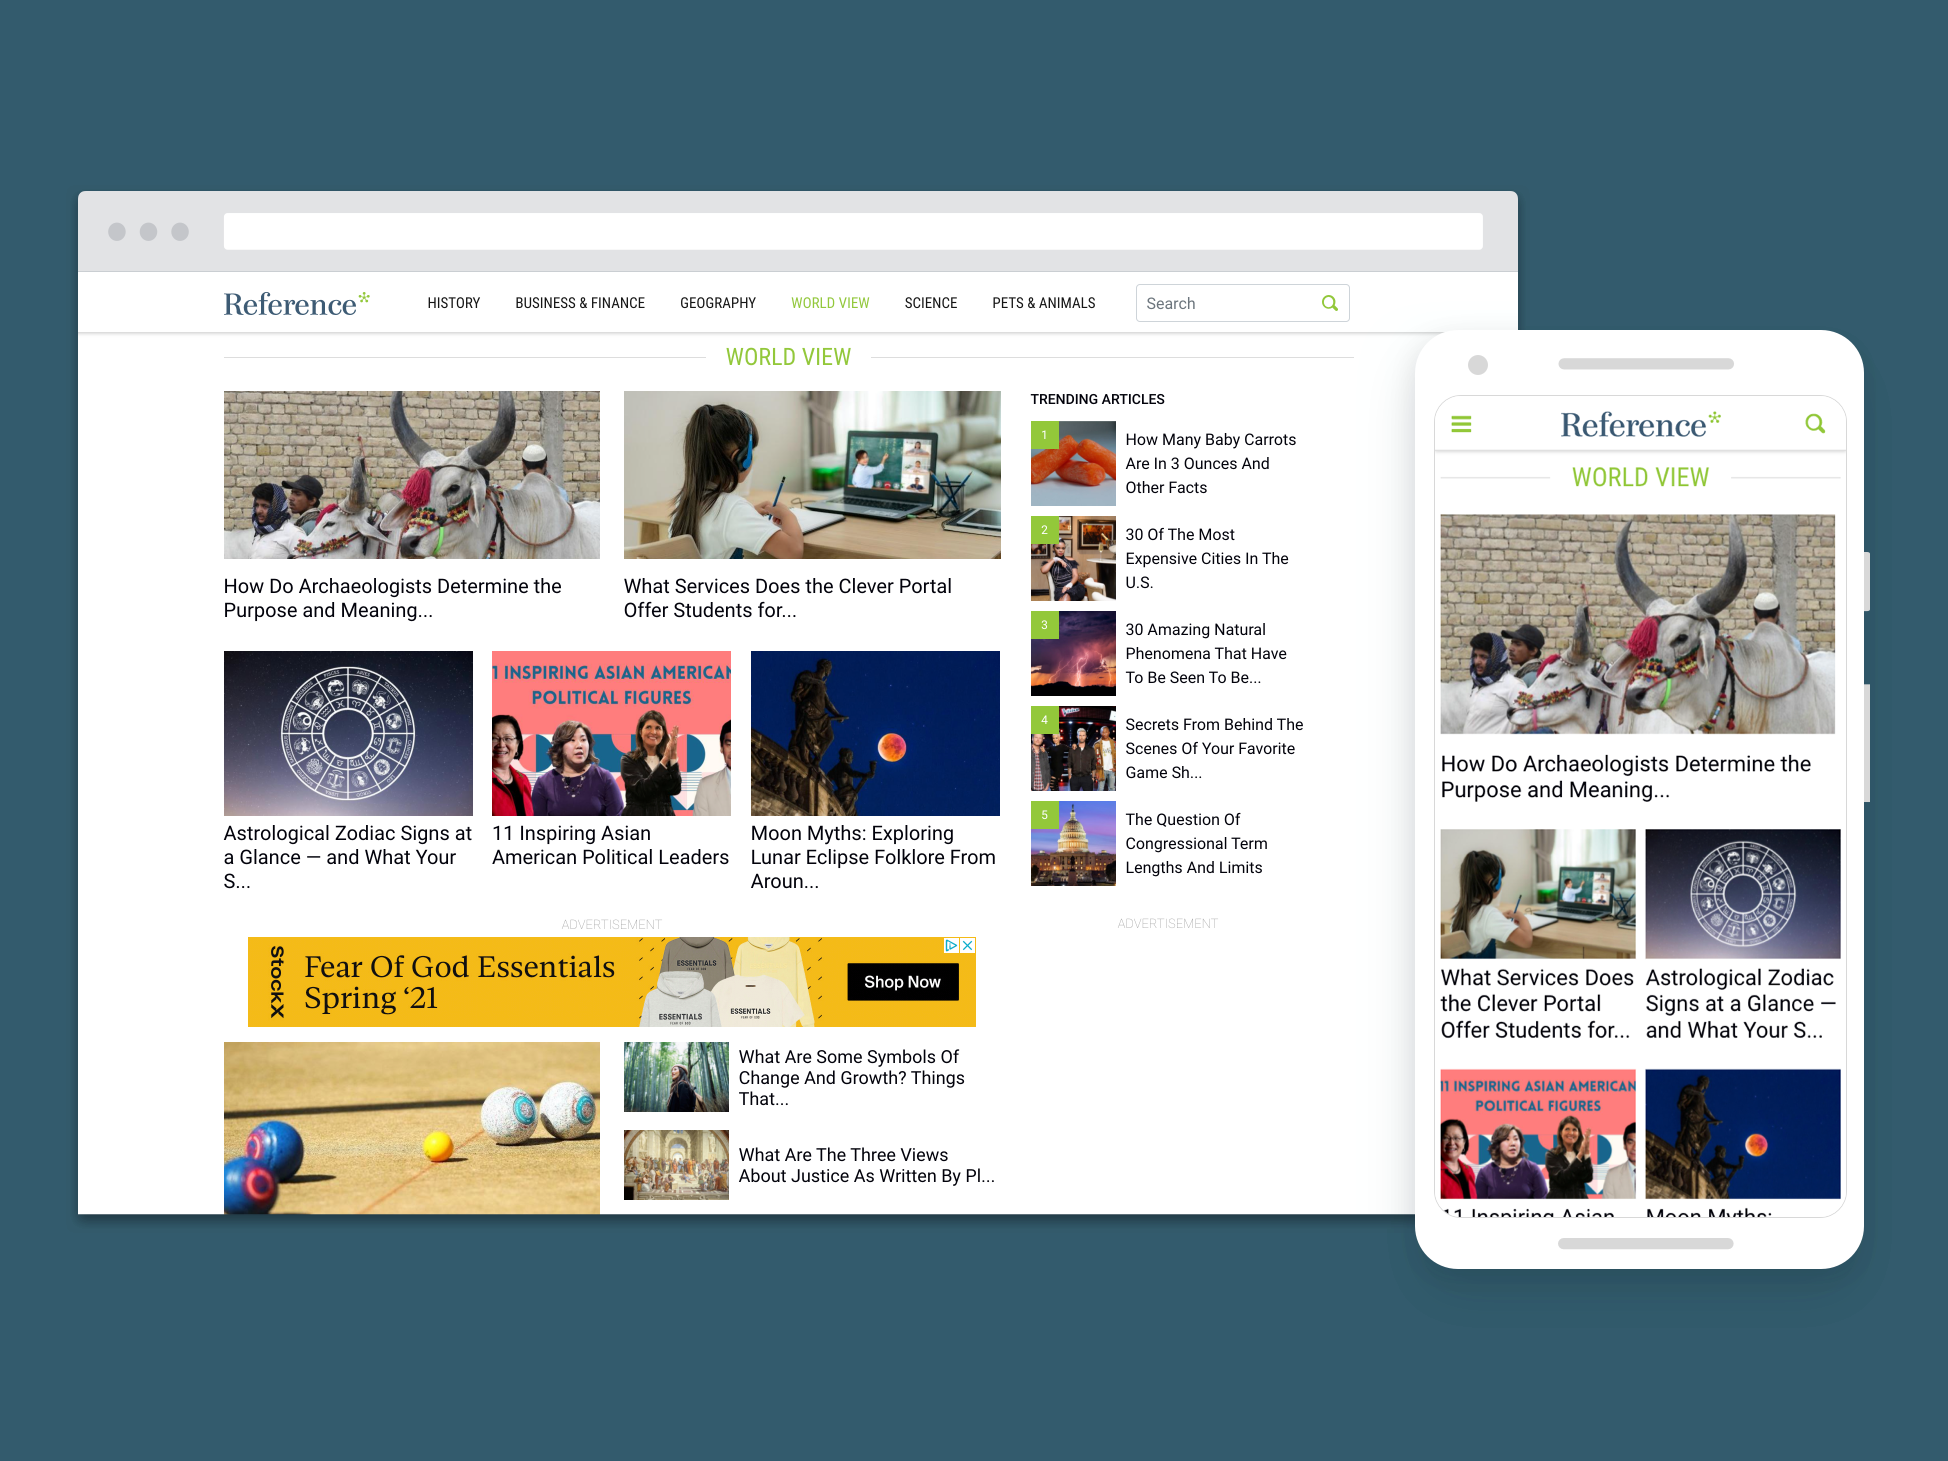Click the StockX logo on banner ad
Viewport: 1948px width, 1461px height.
277,982
